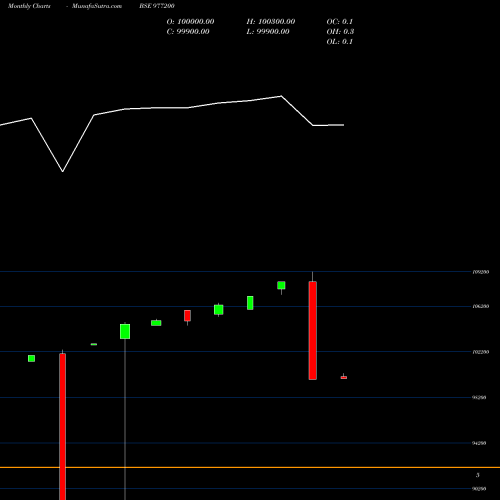Click the orange horizontal level line
The width and height of the screenshot is (500, 500).
(250, 467)
